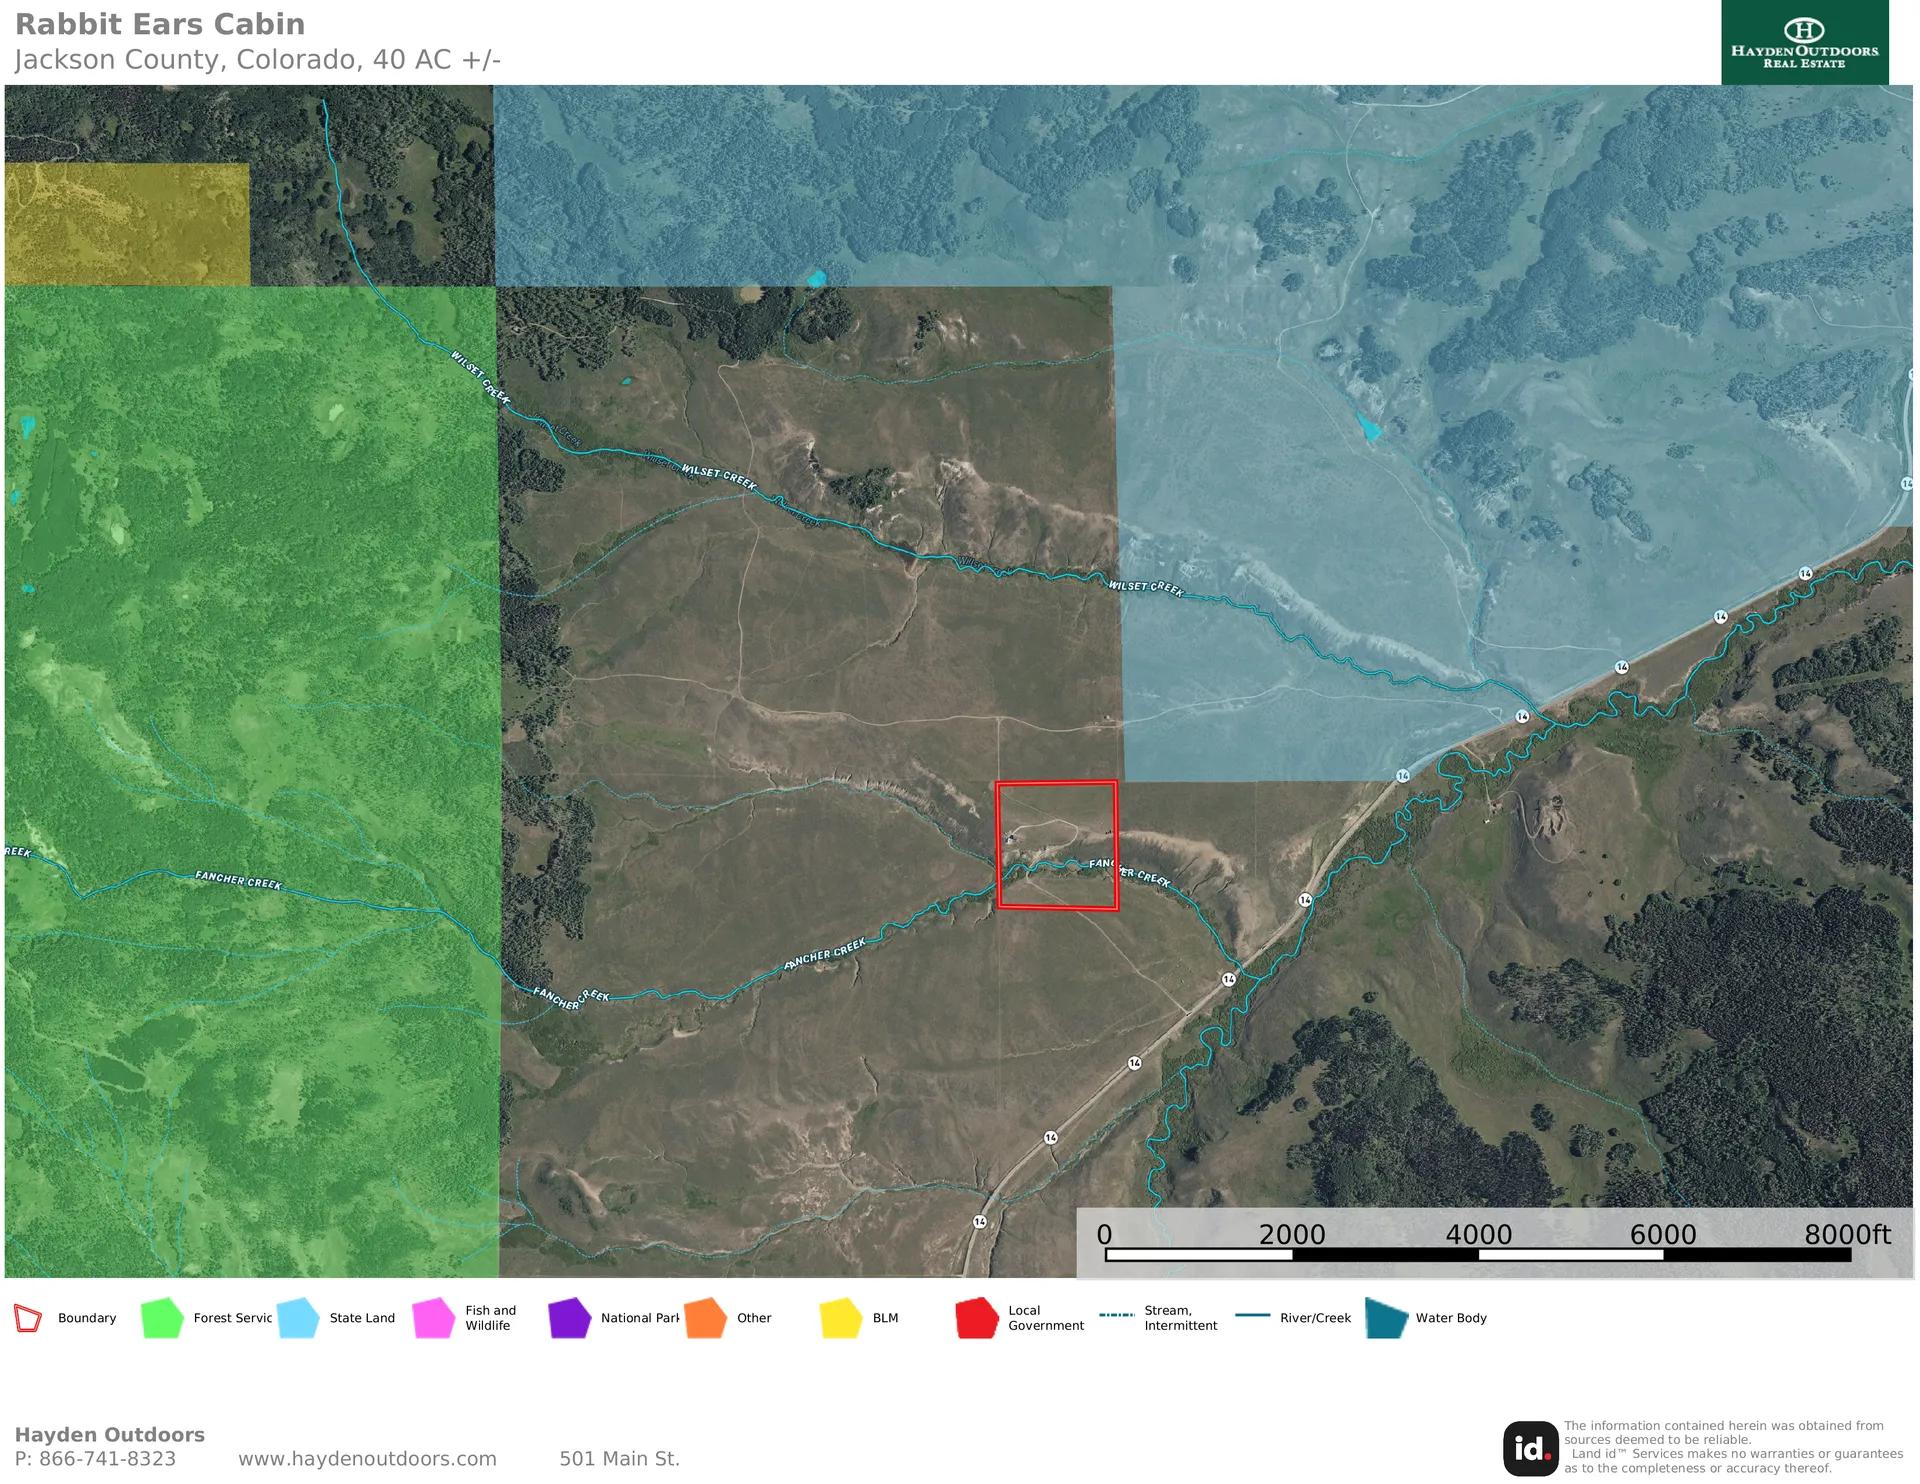
Task: Click the orange Other legend icon
Action: pyautogui.click(x=706, y=1318)
